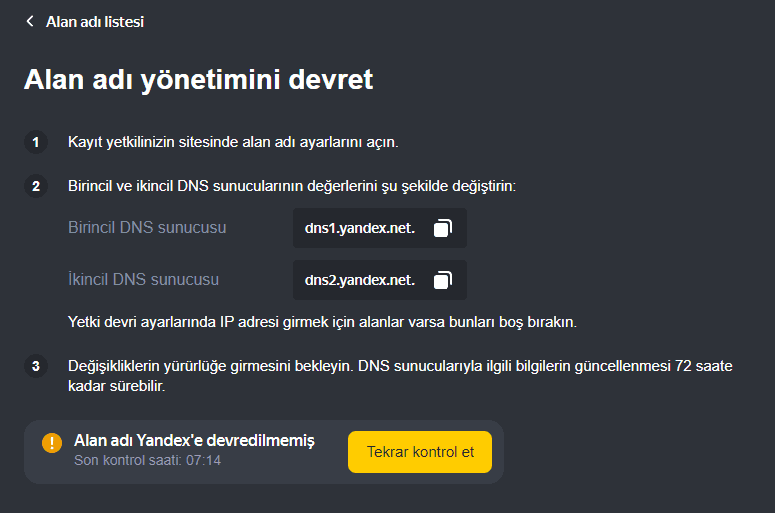Viewport: 775px width, 513px height.
Task: Click the Alan adı Yandex'e devredilmemiş status
Action: tap(194, 440)
